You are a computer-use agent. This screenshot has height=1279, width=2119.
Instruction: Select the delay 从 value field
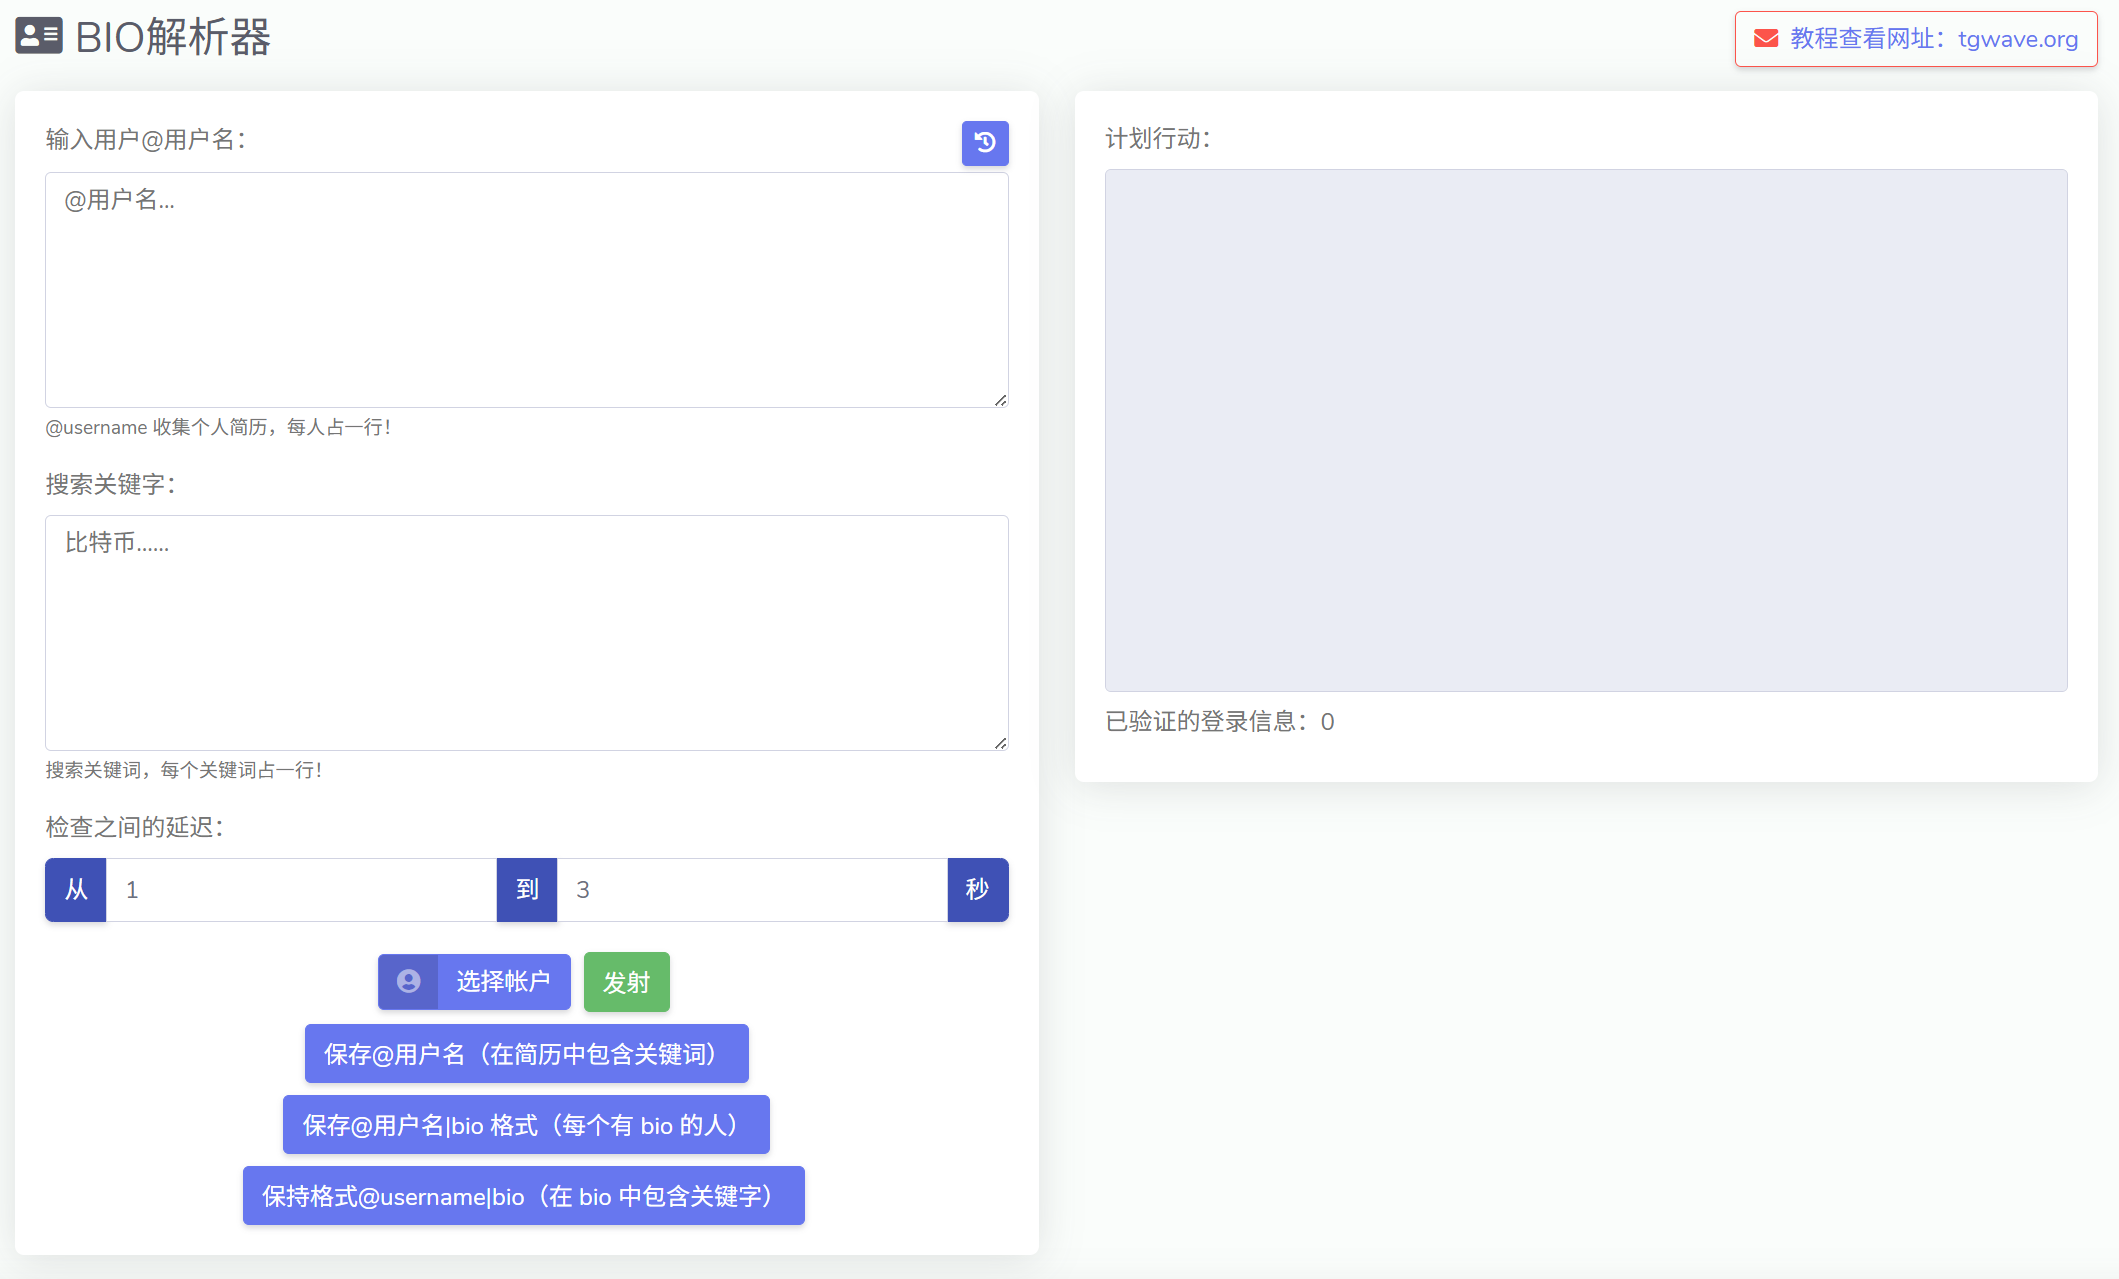300,890
